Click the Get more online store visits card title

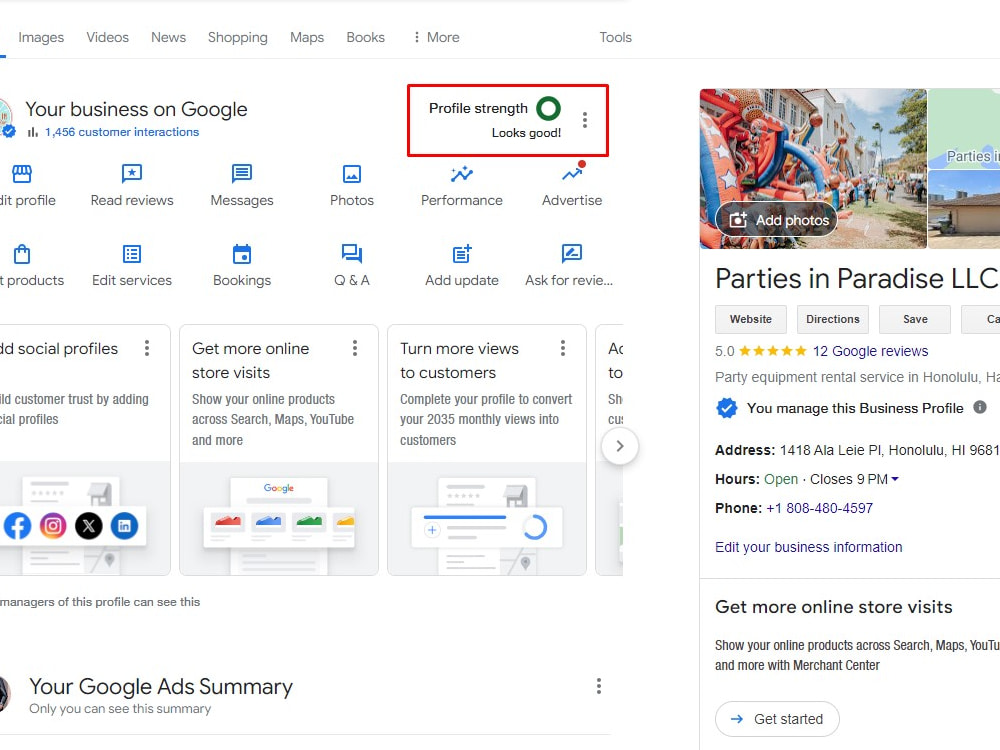coord(250,360)
